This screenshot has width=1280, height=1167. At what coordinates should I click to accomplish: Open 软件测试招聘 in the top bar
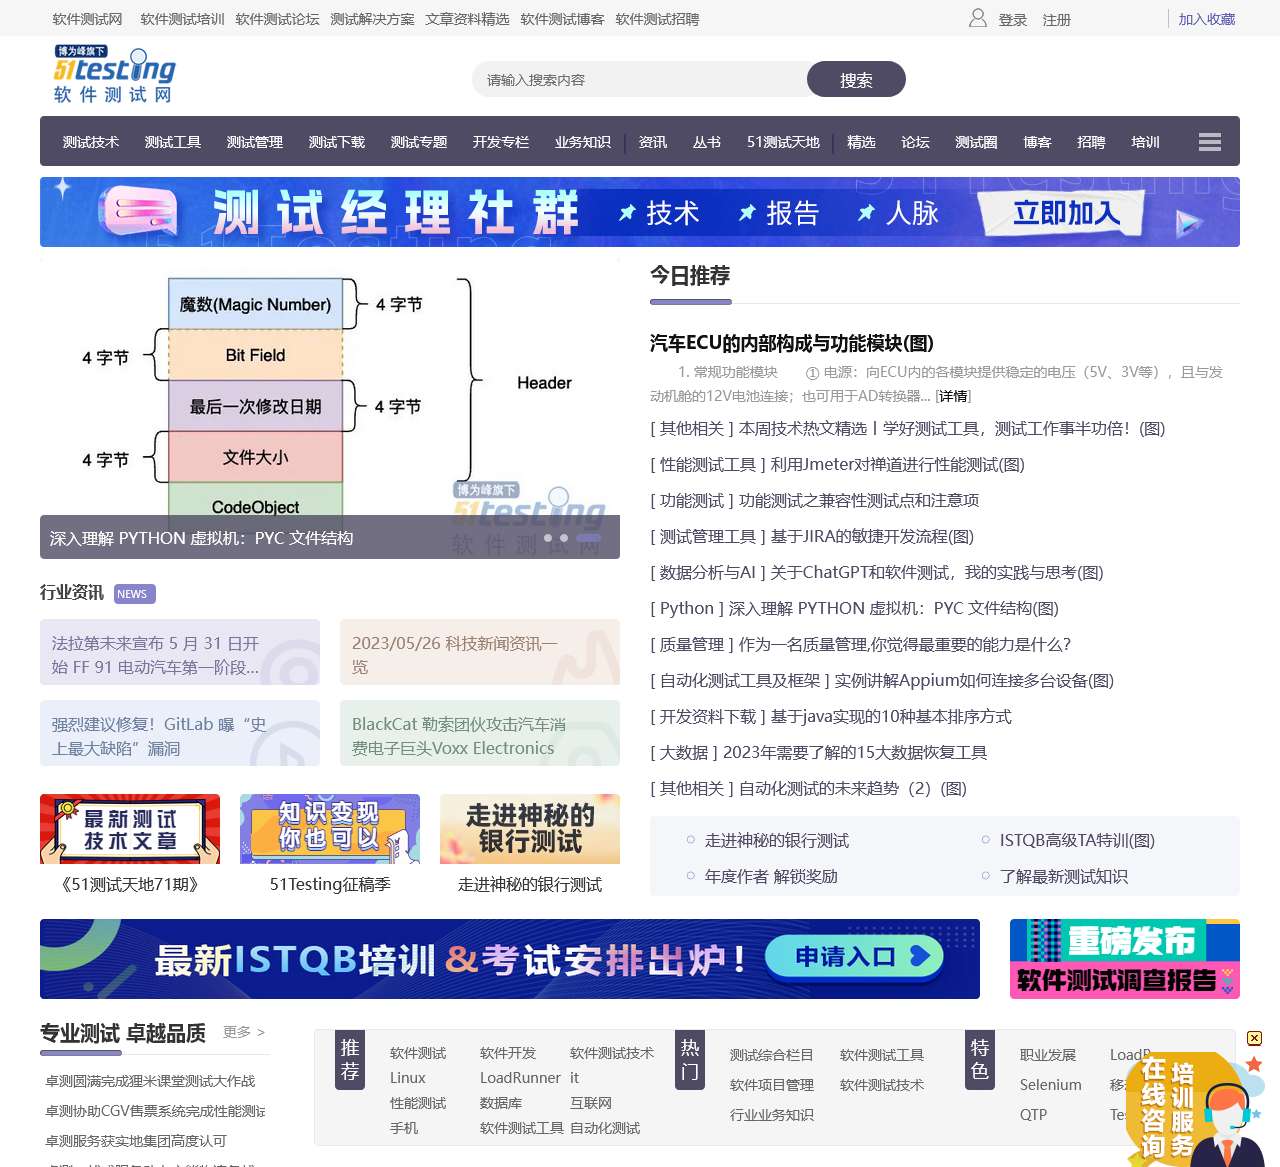(657, 19)
